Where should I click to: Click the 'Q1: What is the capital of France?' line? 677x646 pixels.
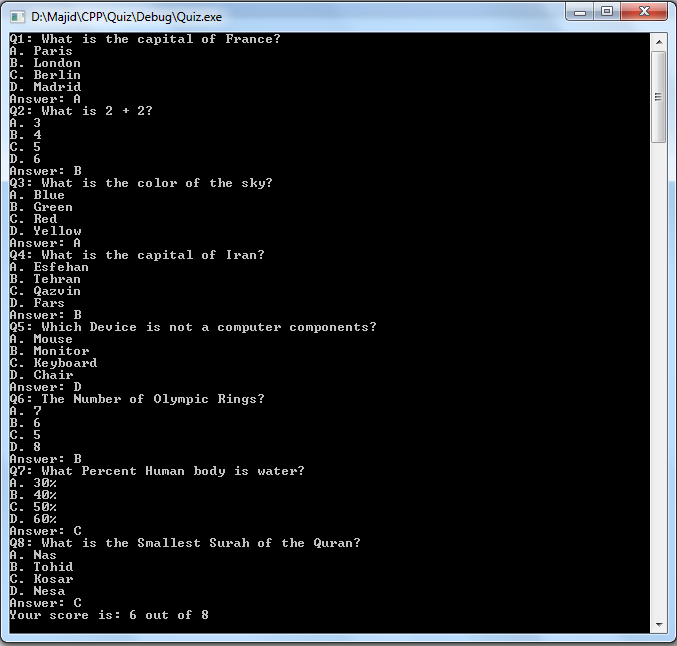point(145,39)
